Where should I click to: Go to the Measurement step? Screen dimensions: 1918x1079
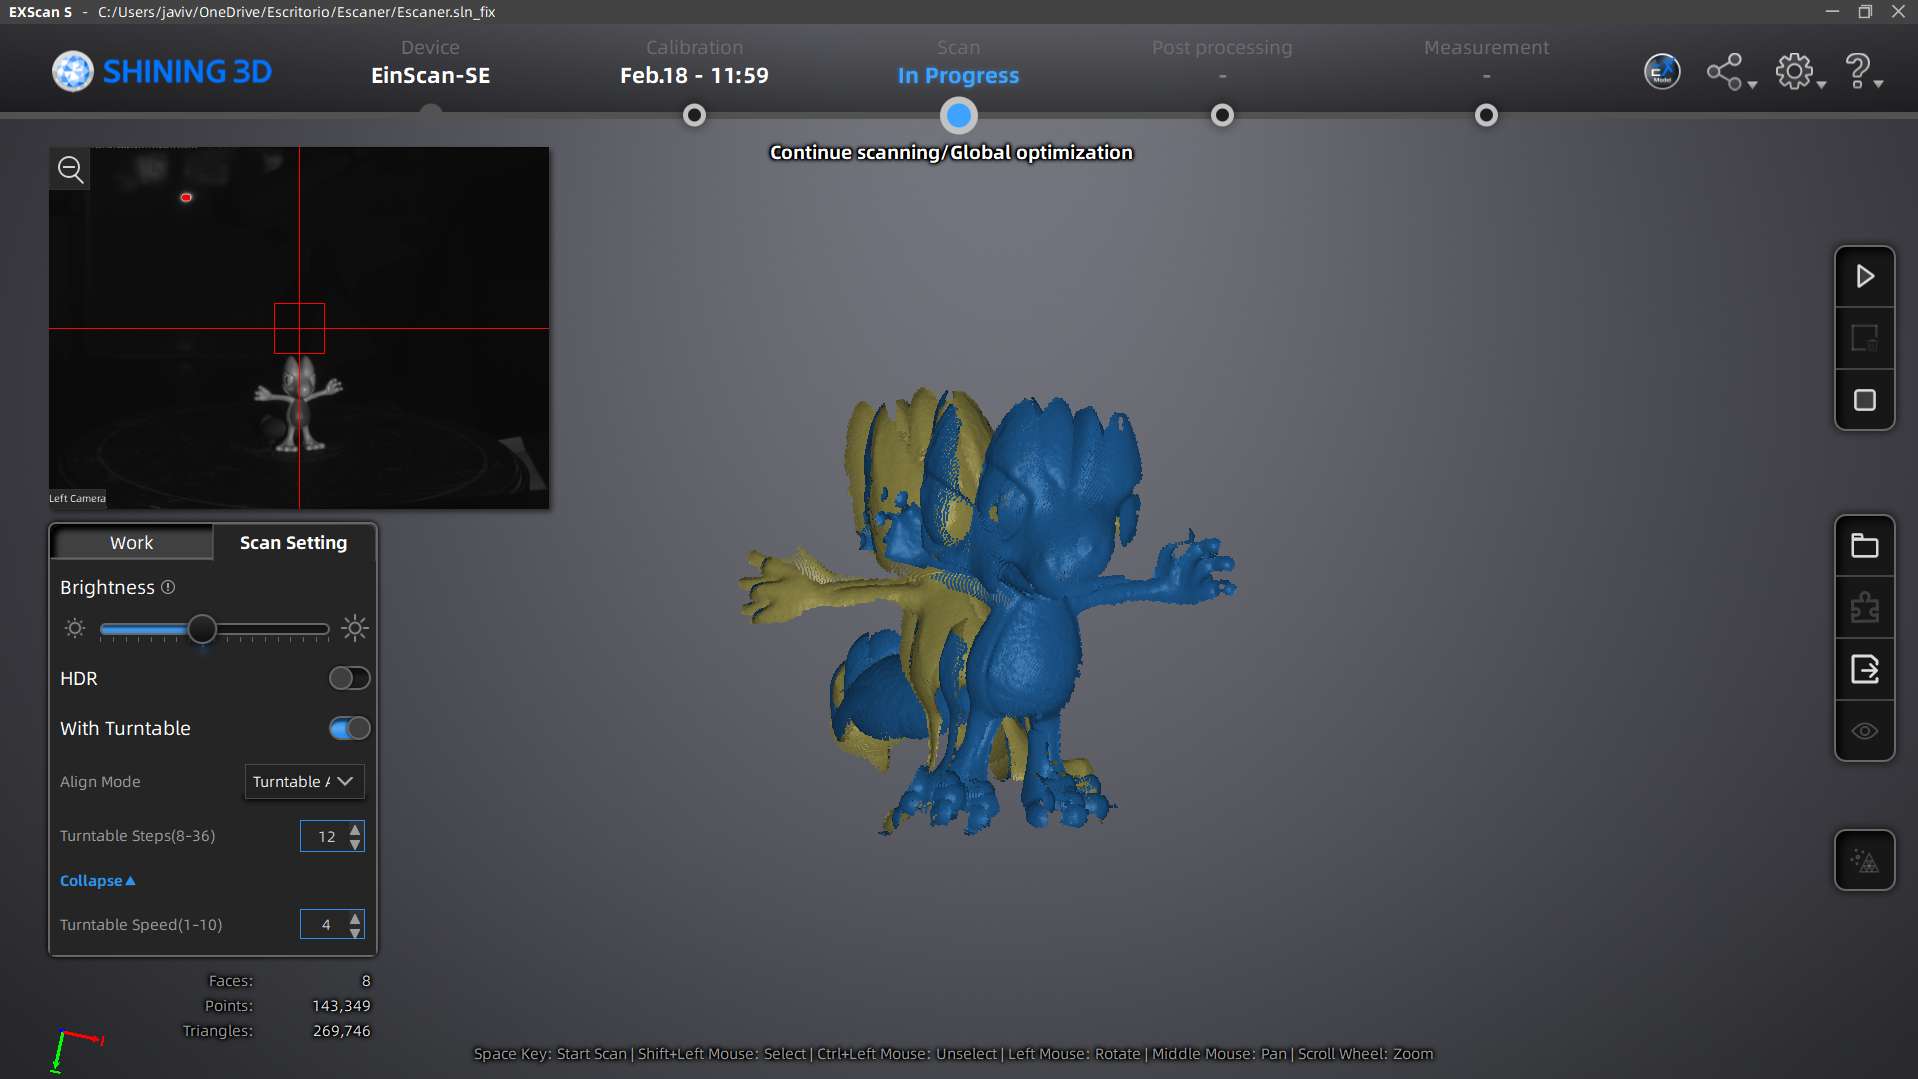coord(1486,63)
